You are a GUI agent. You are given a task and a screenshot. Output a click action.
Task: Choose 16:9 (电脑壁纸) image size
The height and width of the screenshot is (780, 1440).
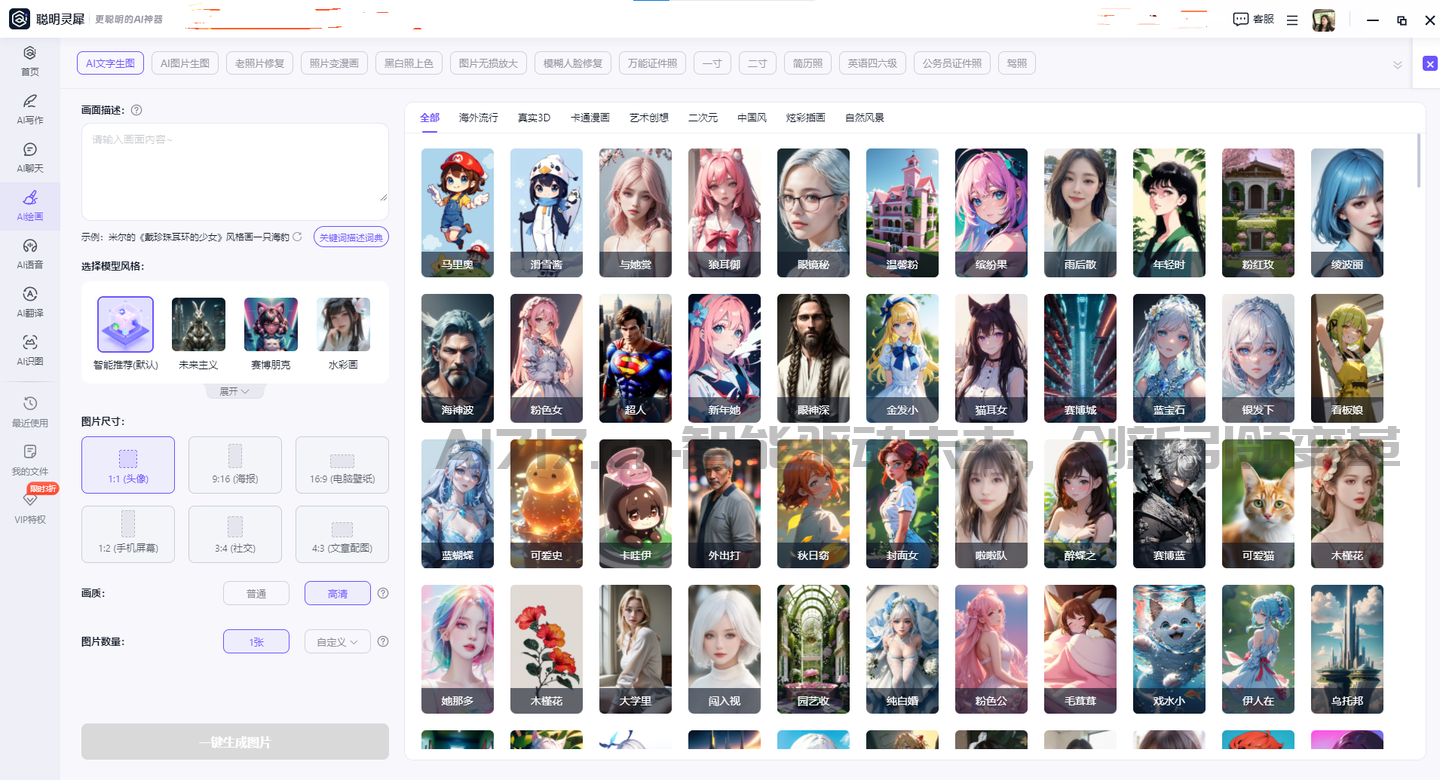pos(342,465)
